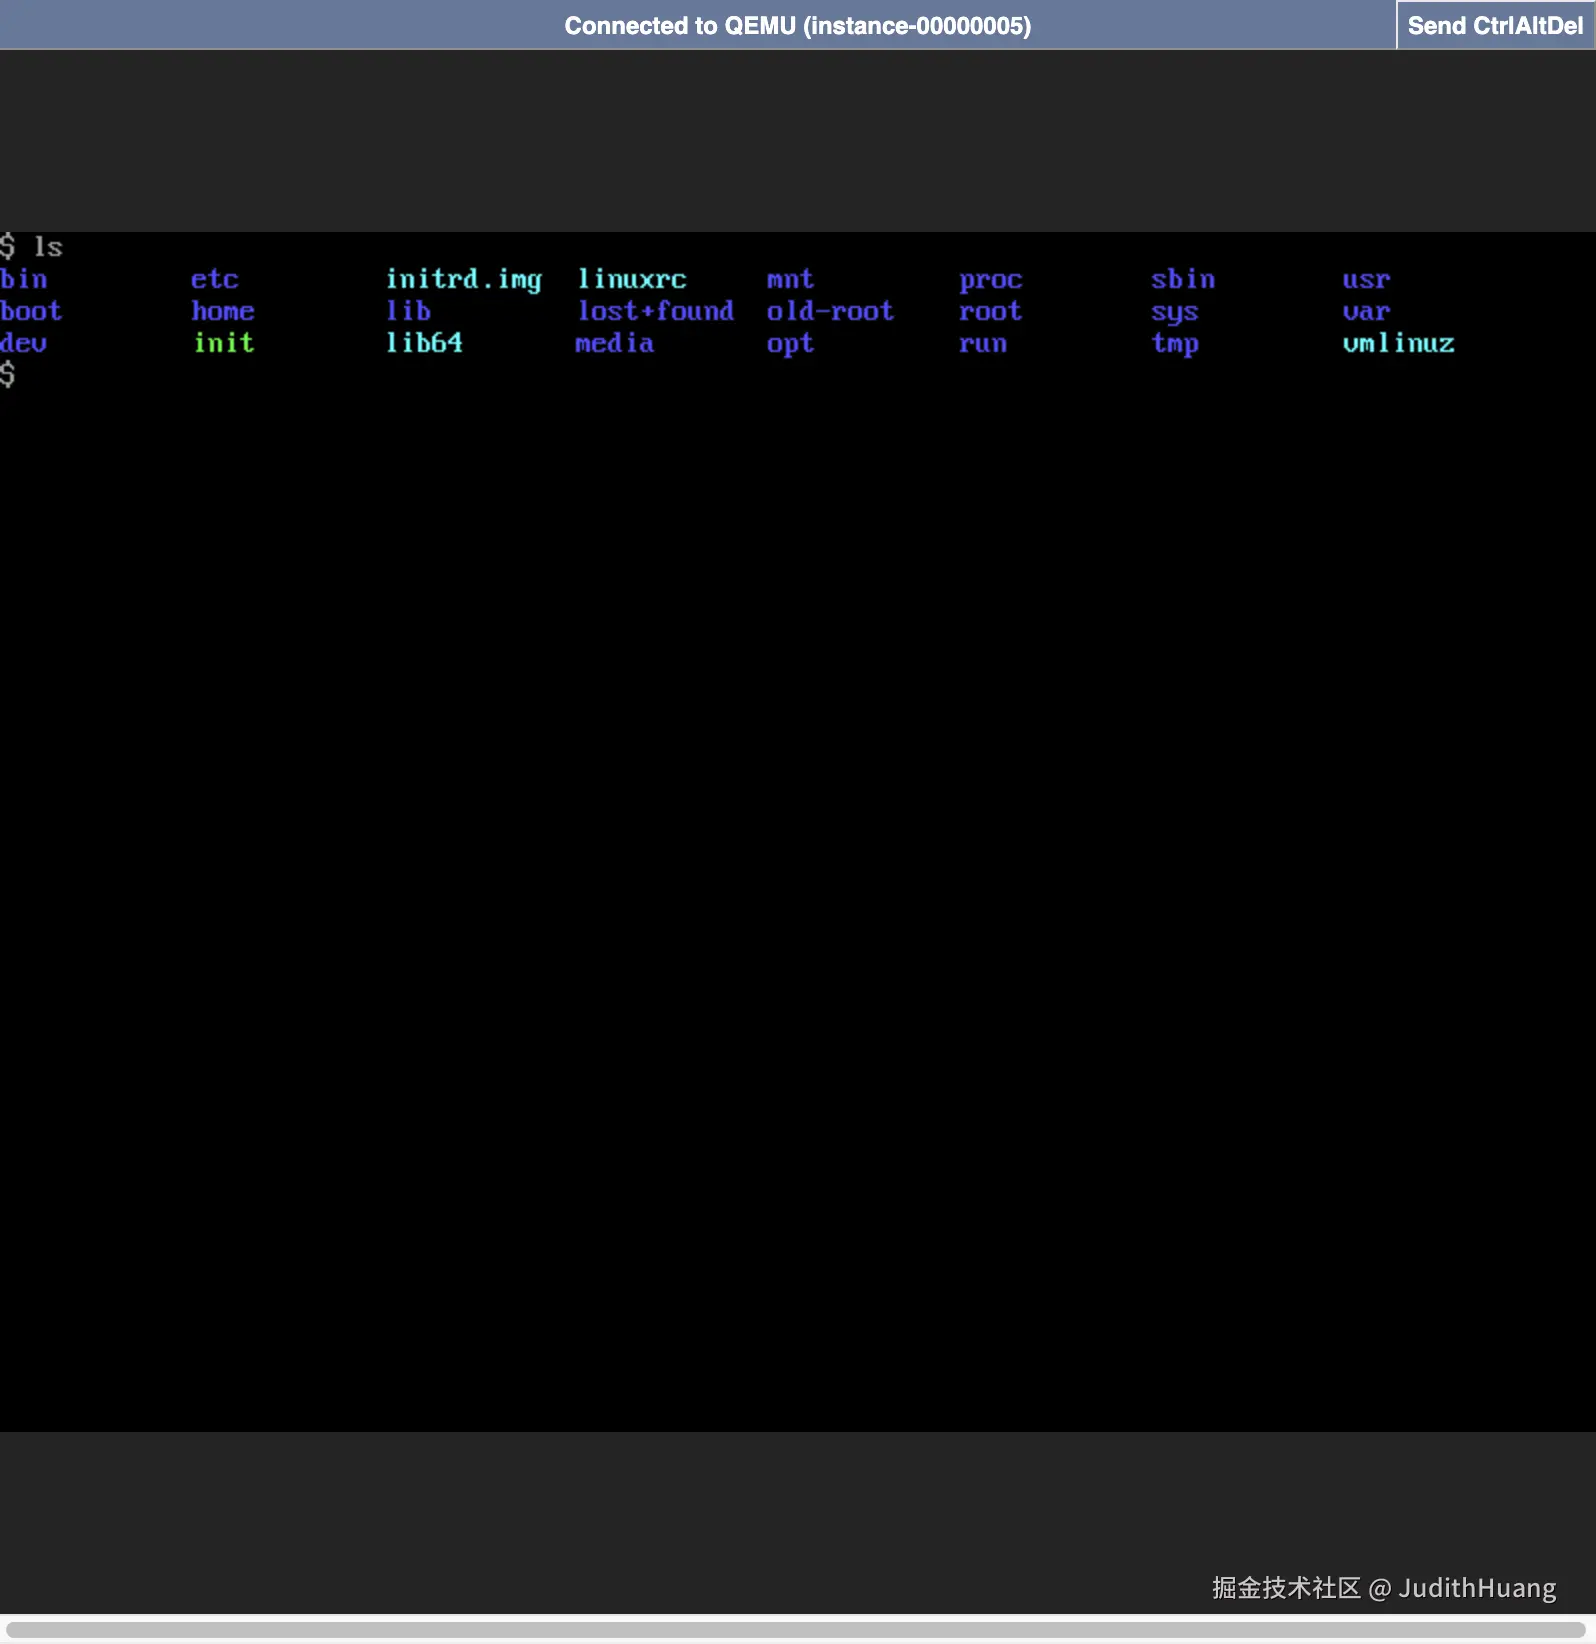1596x1644 pixels.
Task: Click the 'sbin' directory entry
Action: click(1182, 279)
